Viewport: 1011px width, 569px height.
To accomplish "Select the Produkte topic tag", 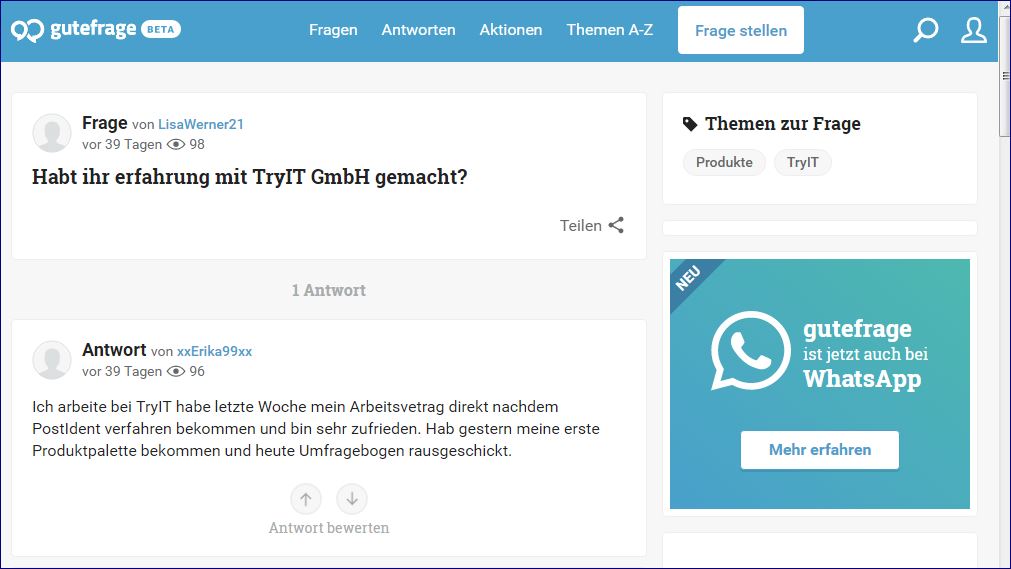I will (724, 162).
